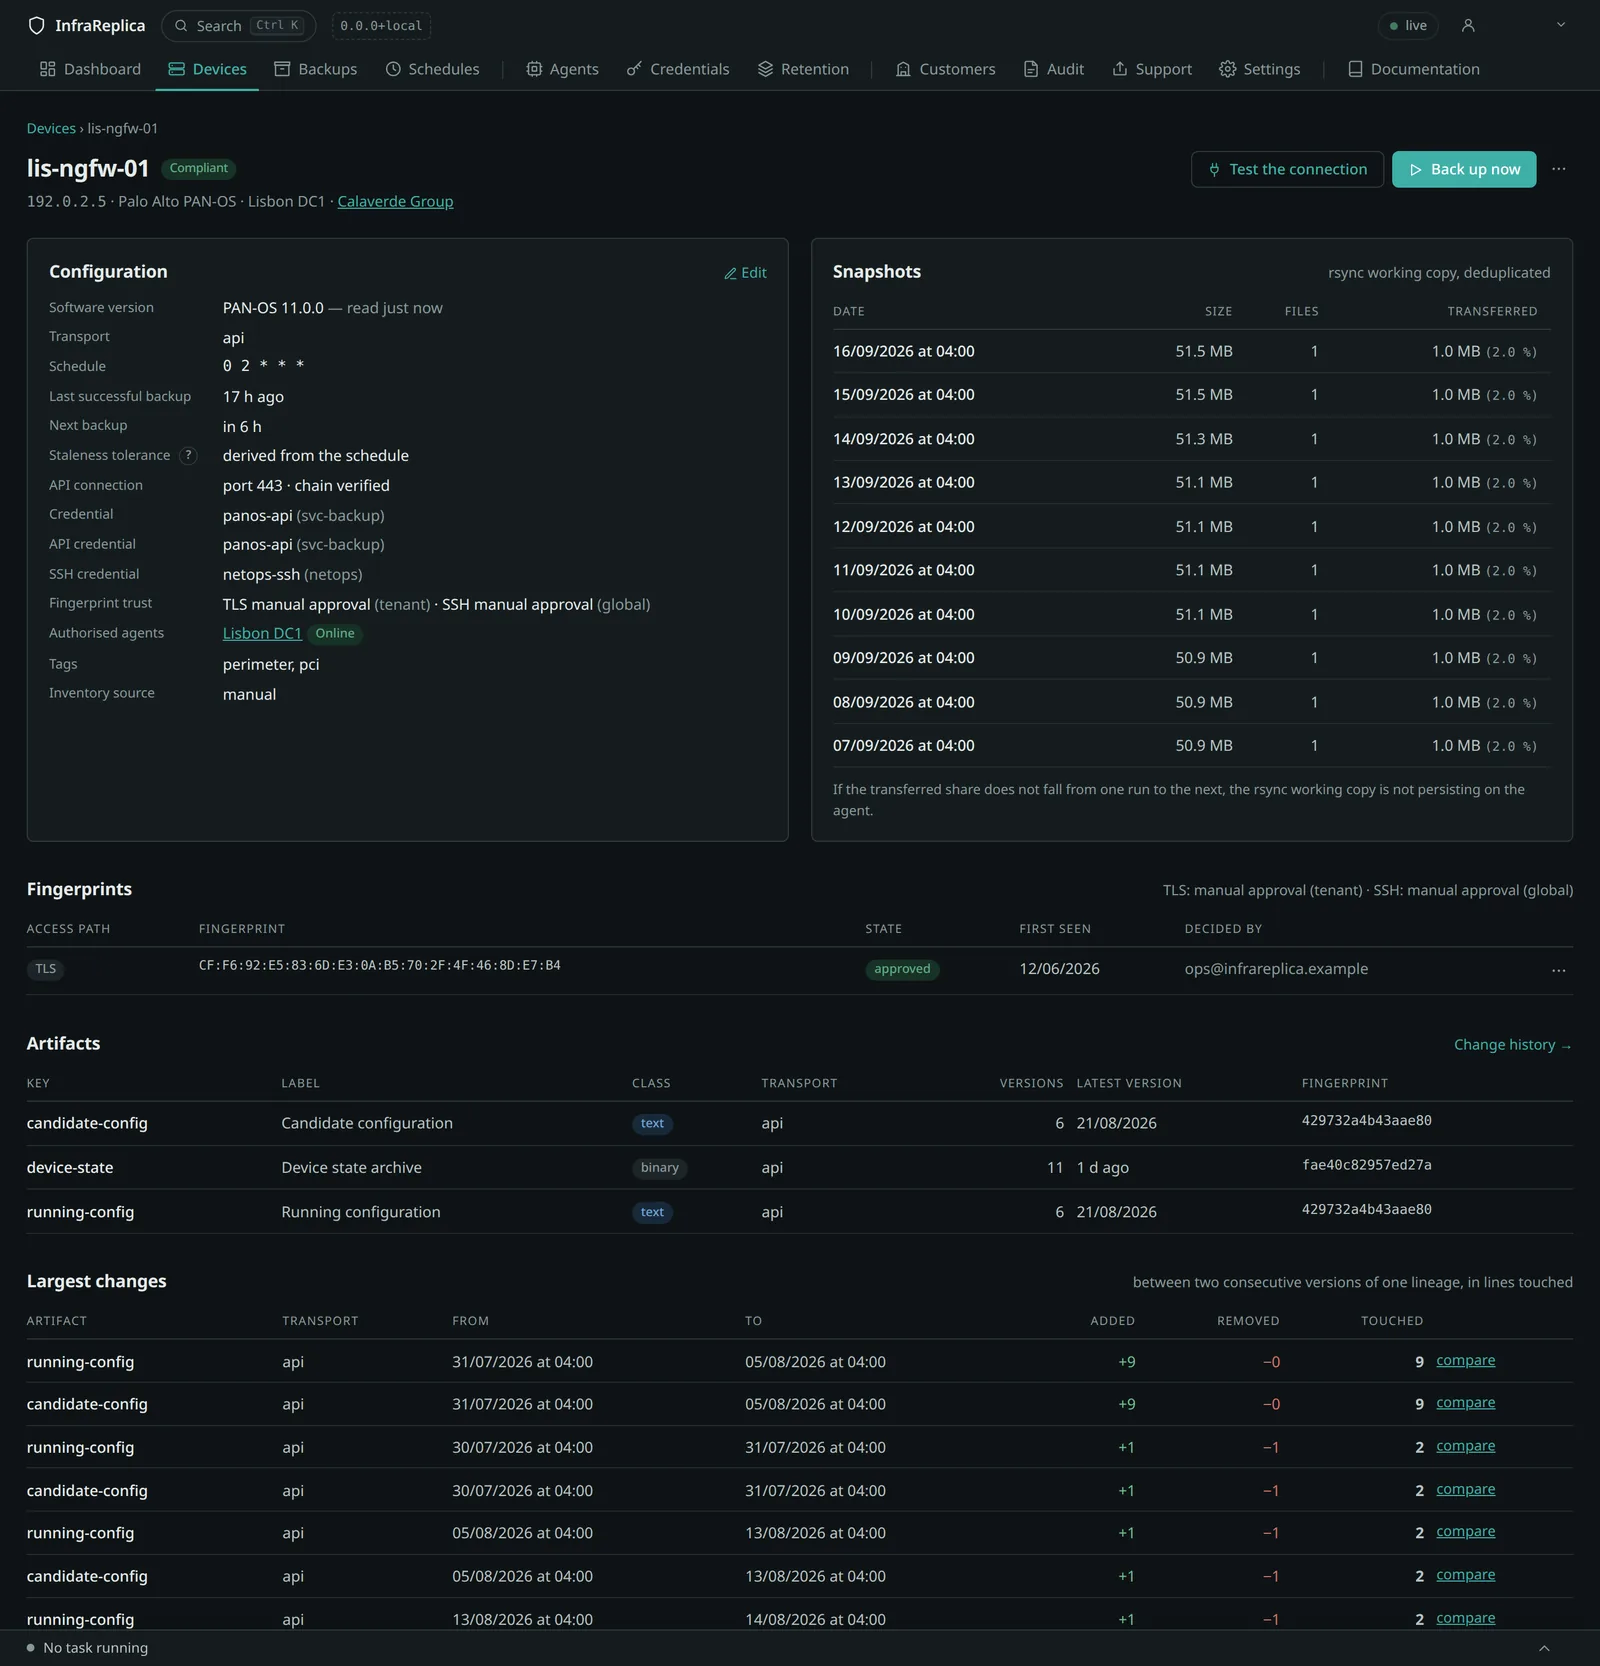Click the Staleness tolerance help icon

188,456
